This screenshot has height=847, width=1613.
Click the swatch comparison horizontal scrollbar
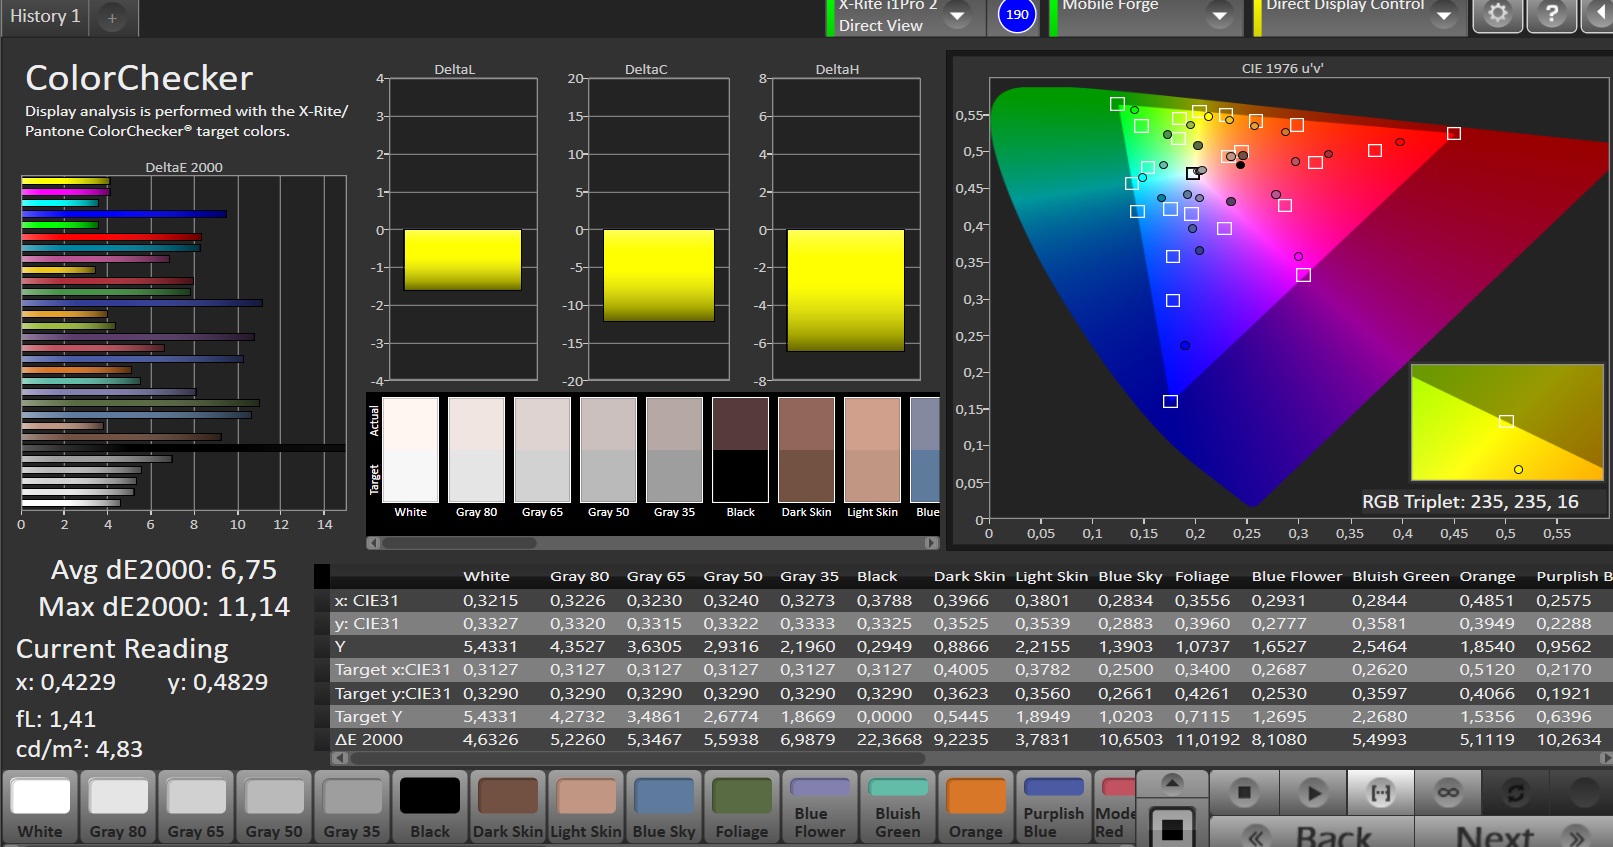coord(458,543)
